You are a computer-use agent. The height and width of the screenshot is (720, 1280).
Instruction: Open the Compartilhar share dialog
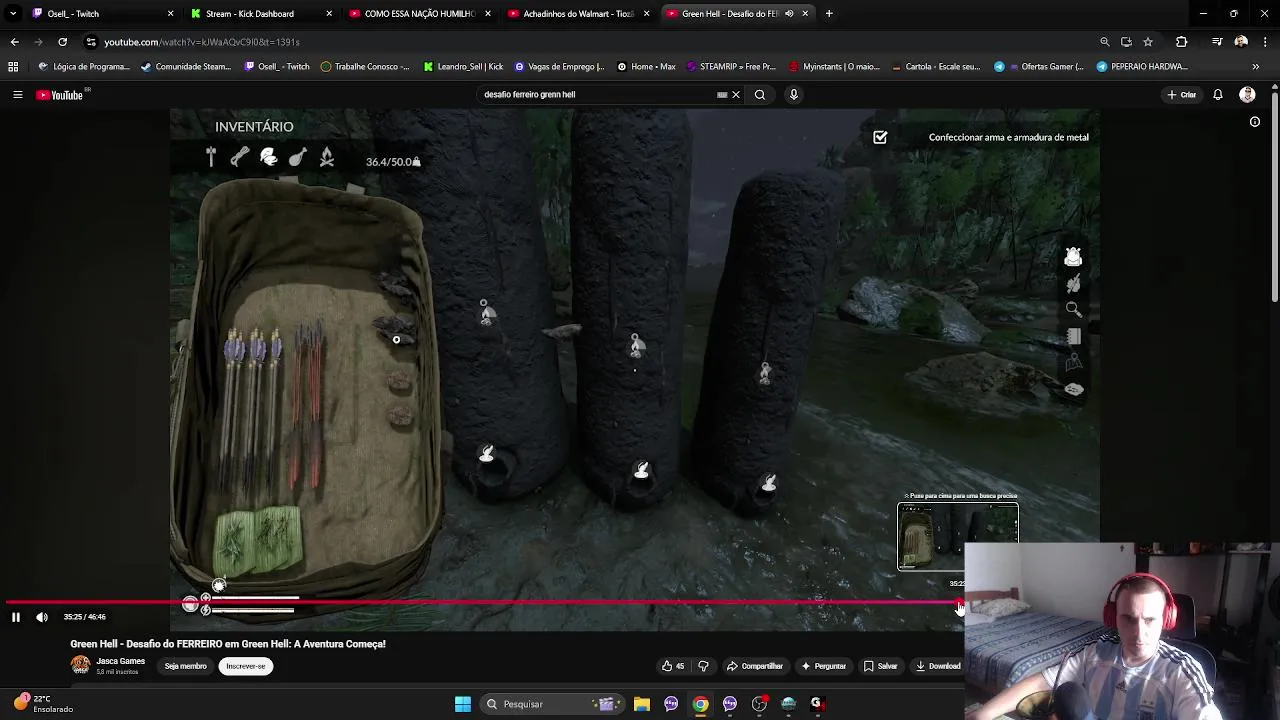click(755, 666)
